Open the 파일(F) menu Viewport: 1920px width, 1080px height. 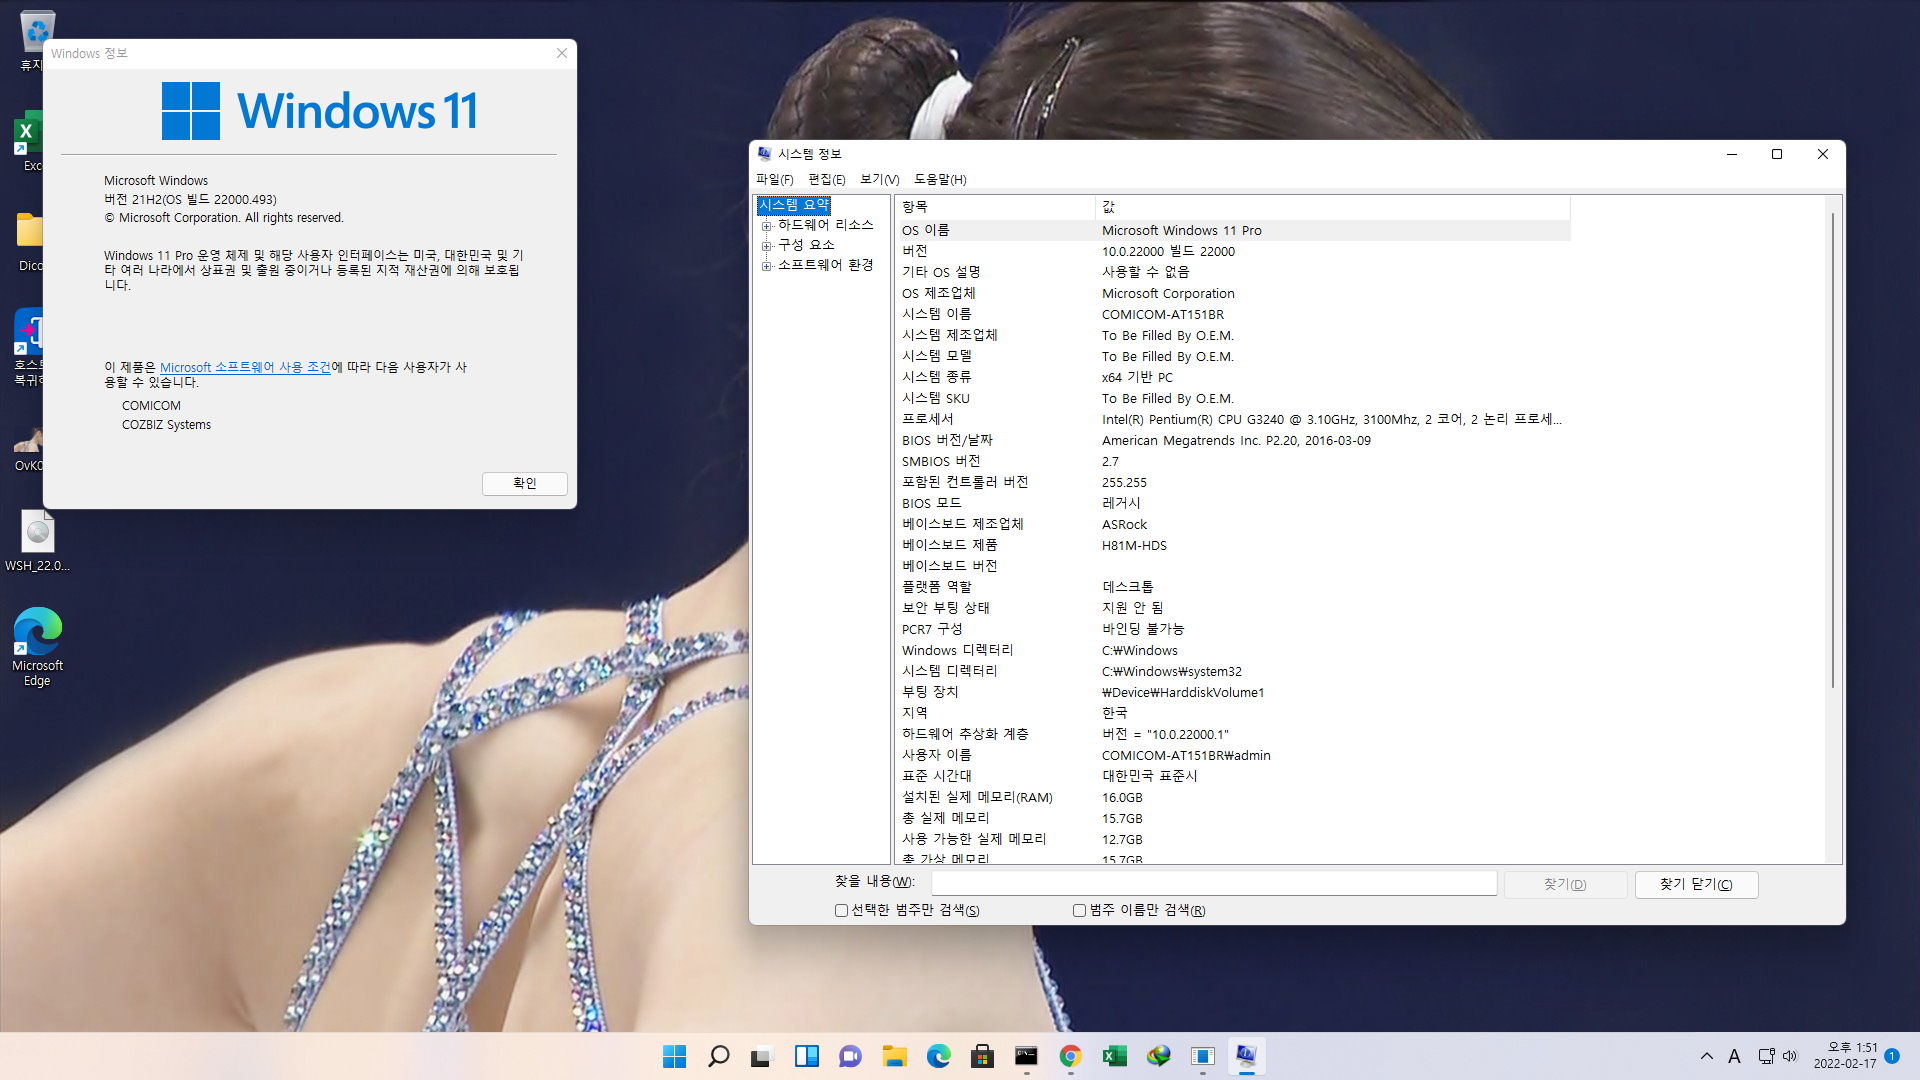pyautogui.click(x=774, y=179)
